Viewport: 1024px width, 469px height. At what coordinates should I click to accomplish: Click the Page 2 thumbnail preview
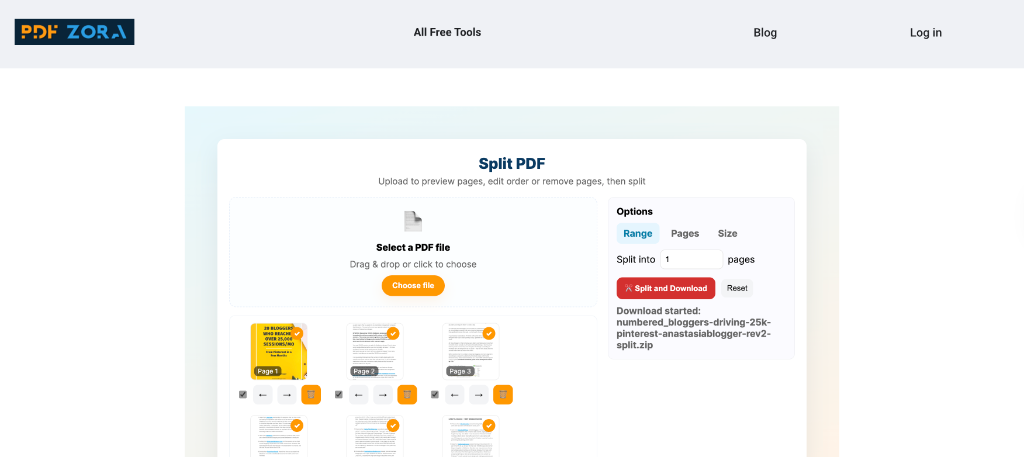tap(375, 351)
